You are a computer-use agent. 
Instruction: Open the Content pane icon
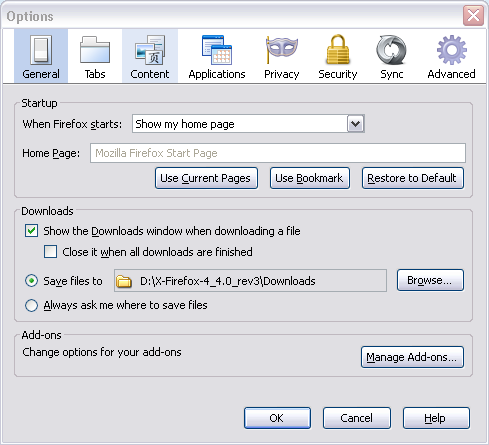150,50
